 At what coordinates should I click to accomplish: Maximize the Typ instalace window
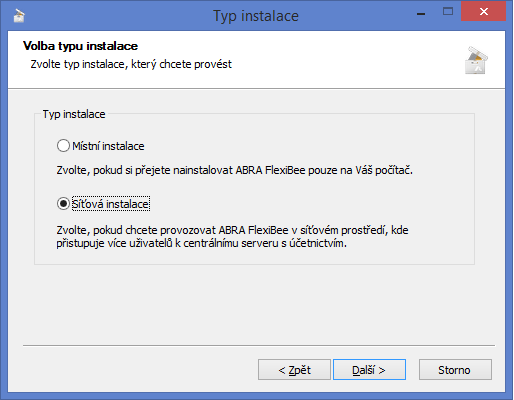coord(448,12)
